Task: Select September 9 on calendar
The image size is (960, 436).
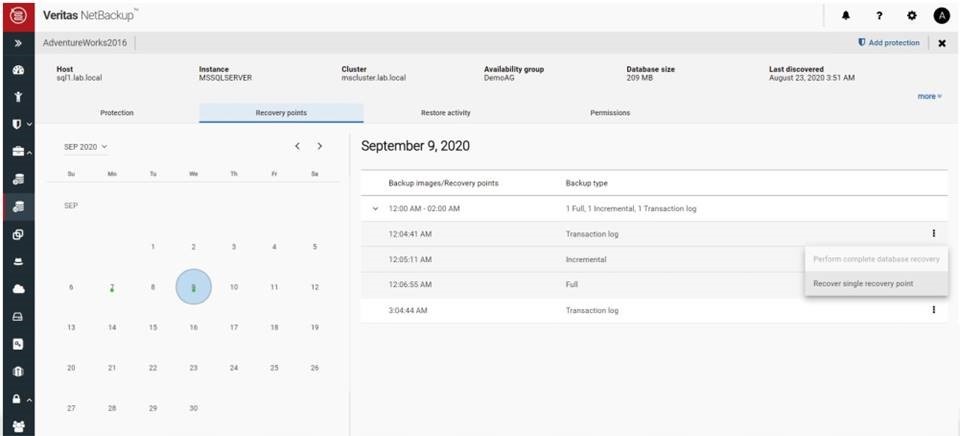Action: [193, 287]
